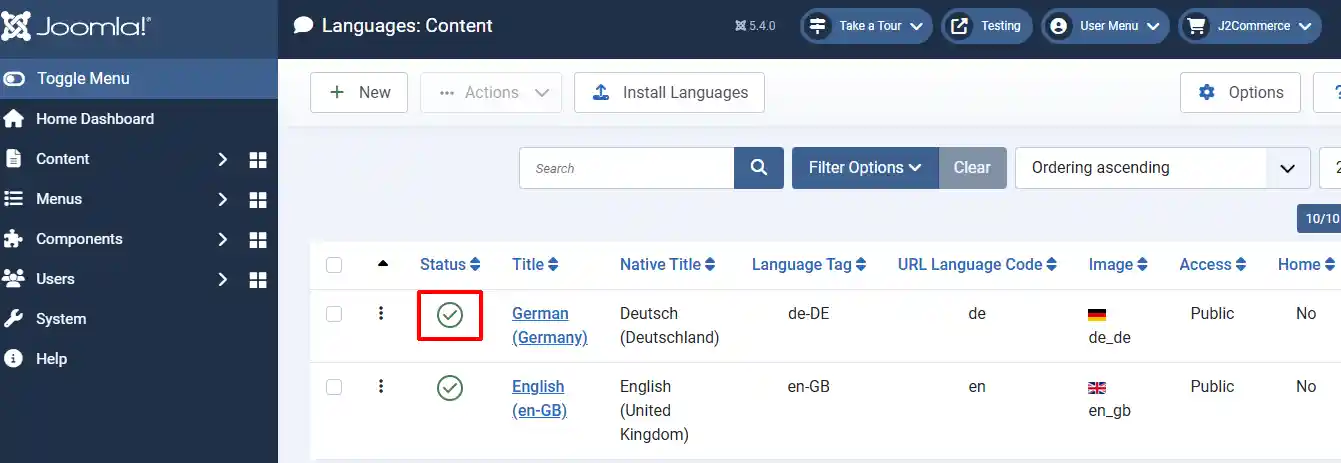Open the User Menu dropdown

click(x=1105, y=26)
